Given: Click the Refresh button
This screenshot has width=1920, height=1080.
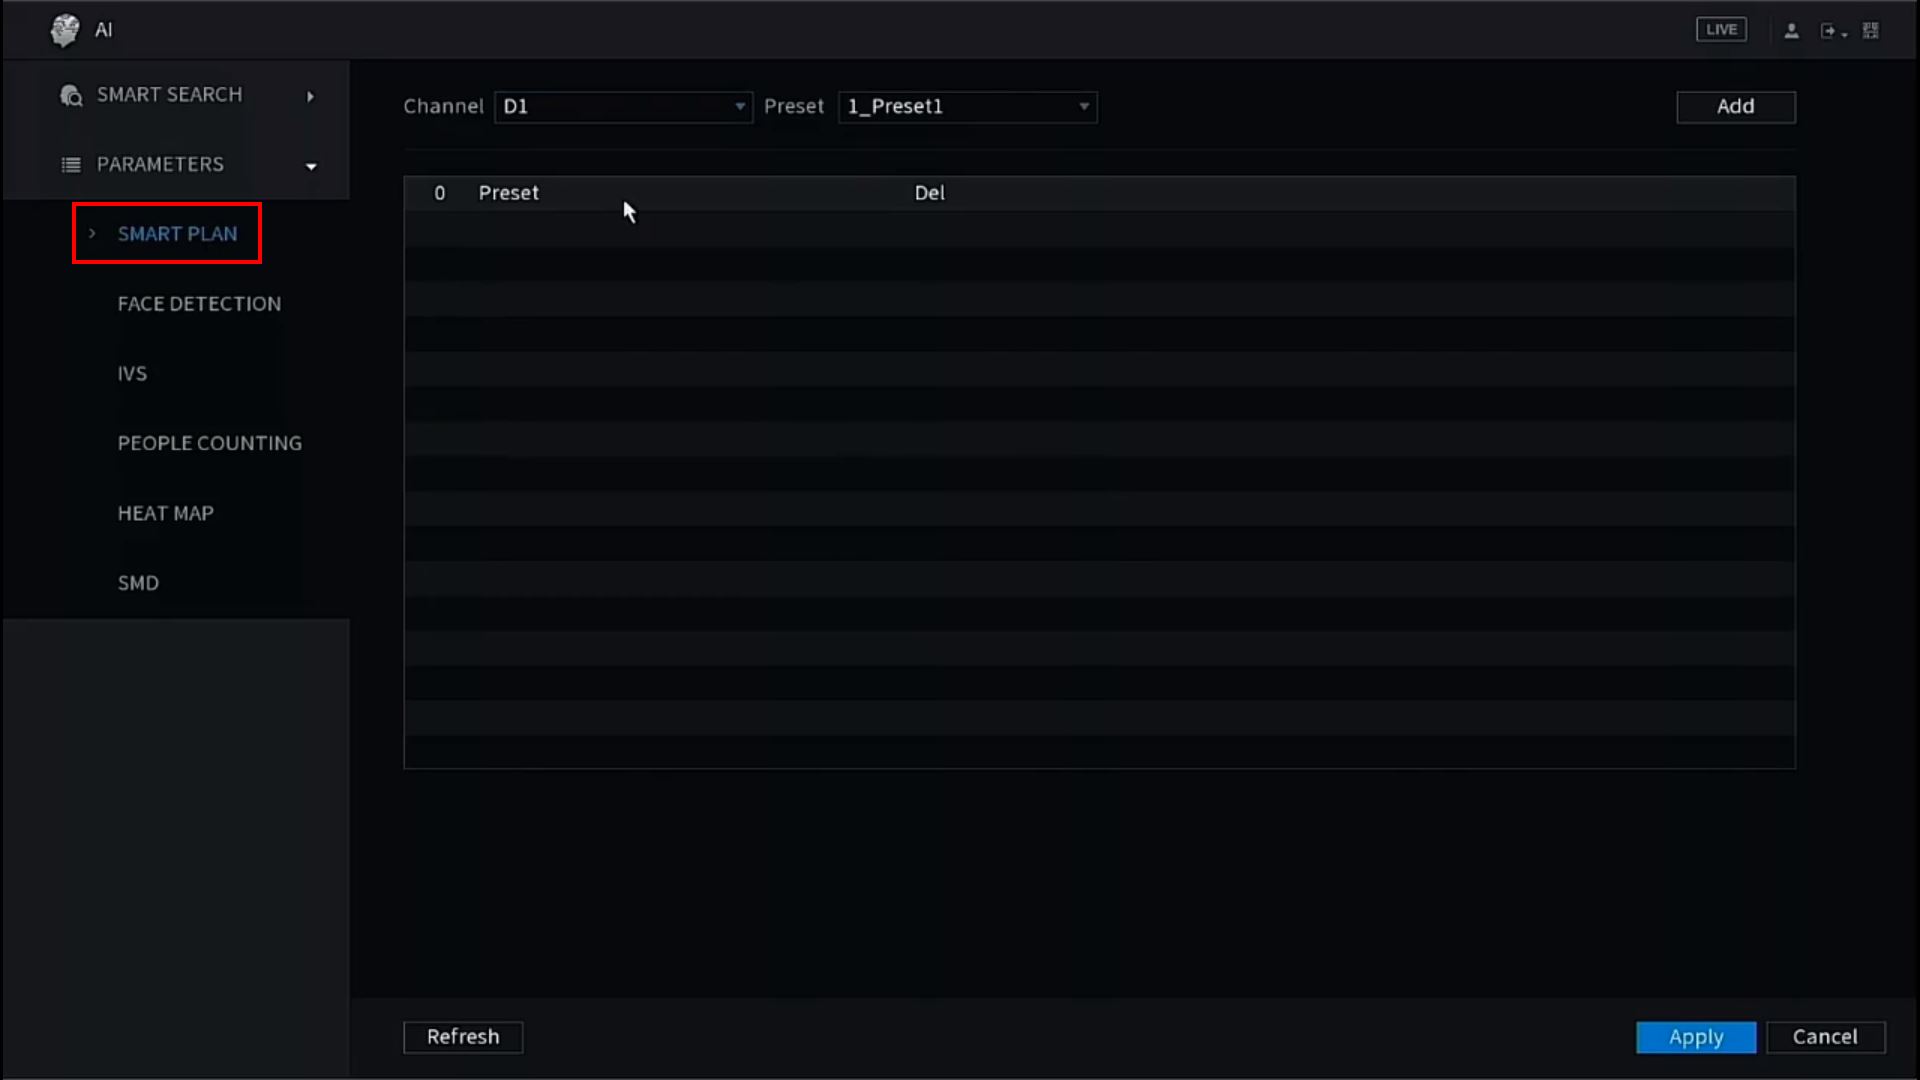Looking at the screenshot, I should [463, 1037].
